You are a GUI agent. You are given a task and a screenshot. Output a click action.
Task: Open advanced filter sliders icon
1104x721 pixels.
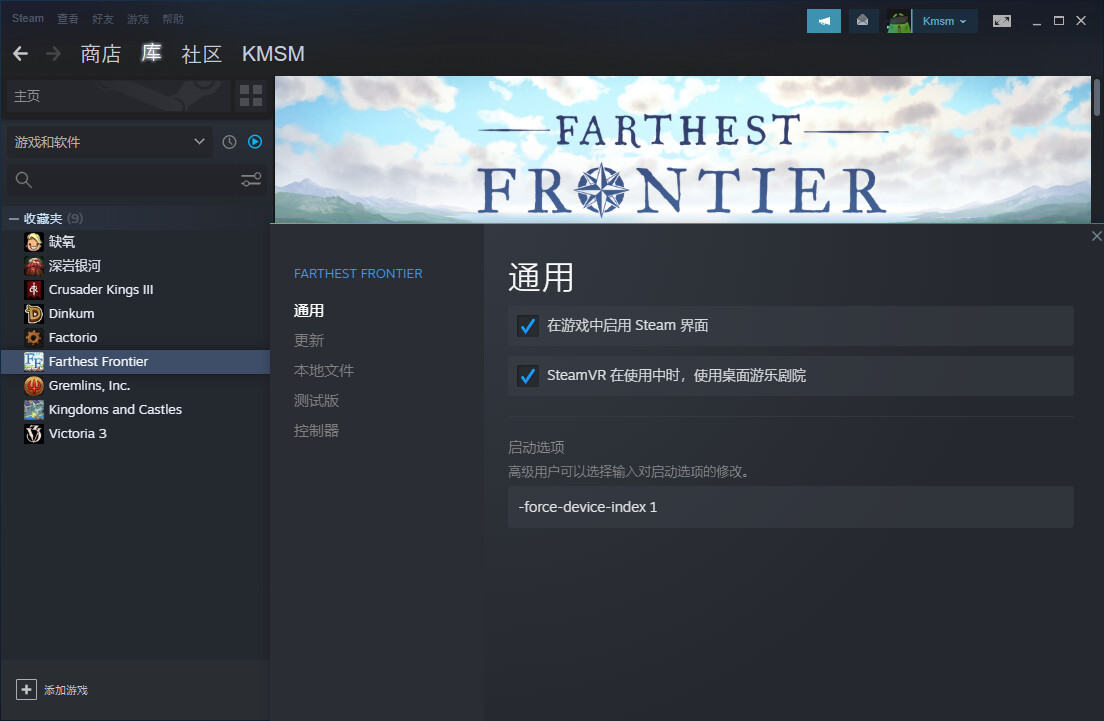tap(251, 180)
